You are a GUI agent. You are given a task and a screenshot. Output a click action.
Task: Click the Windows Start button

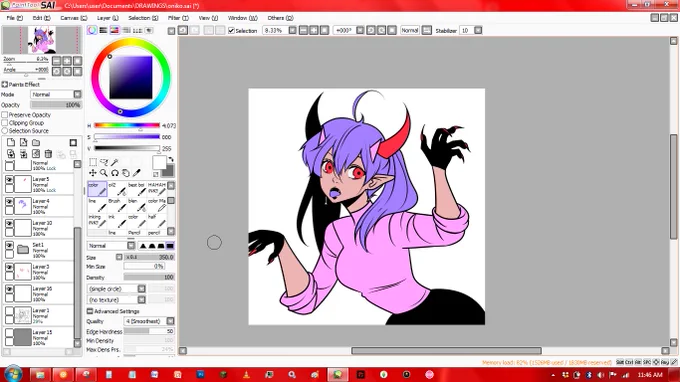(x=13, y=374)
